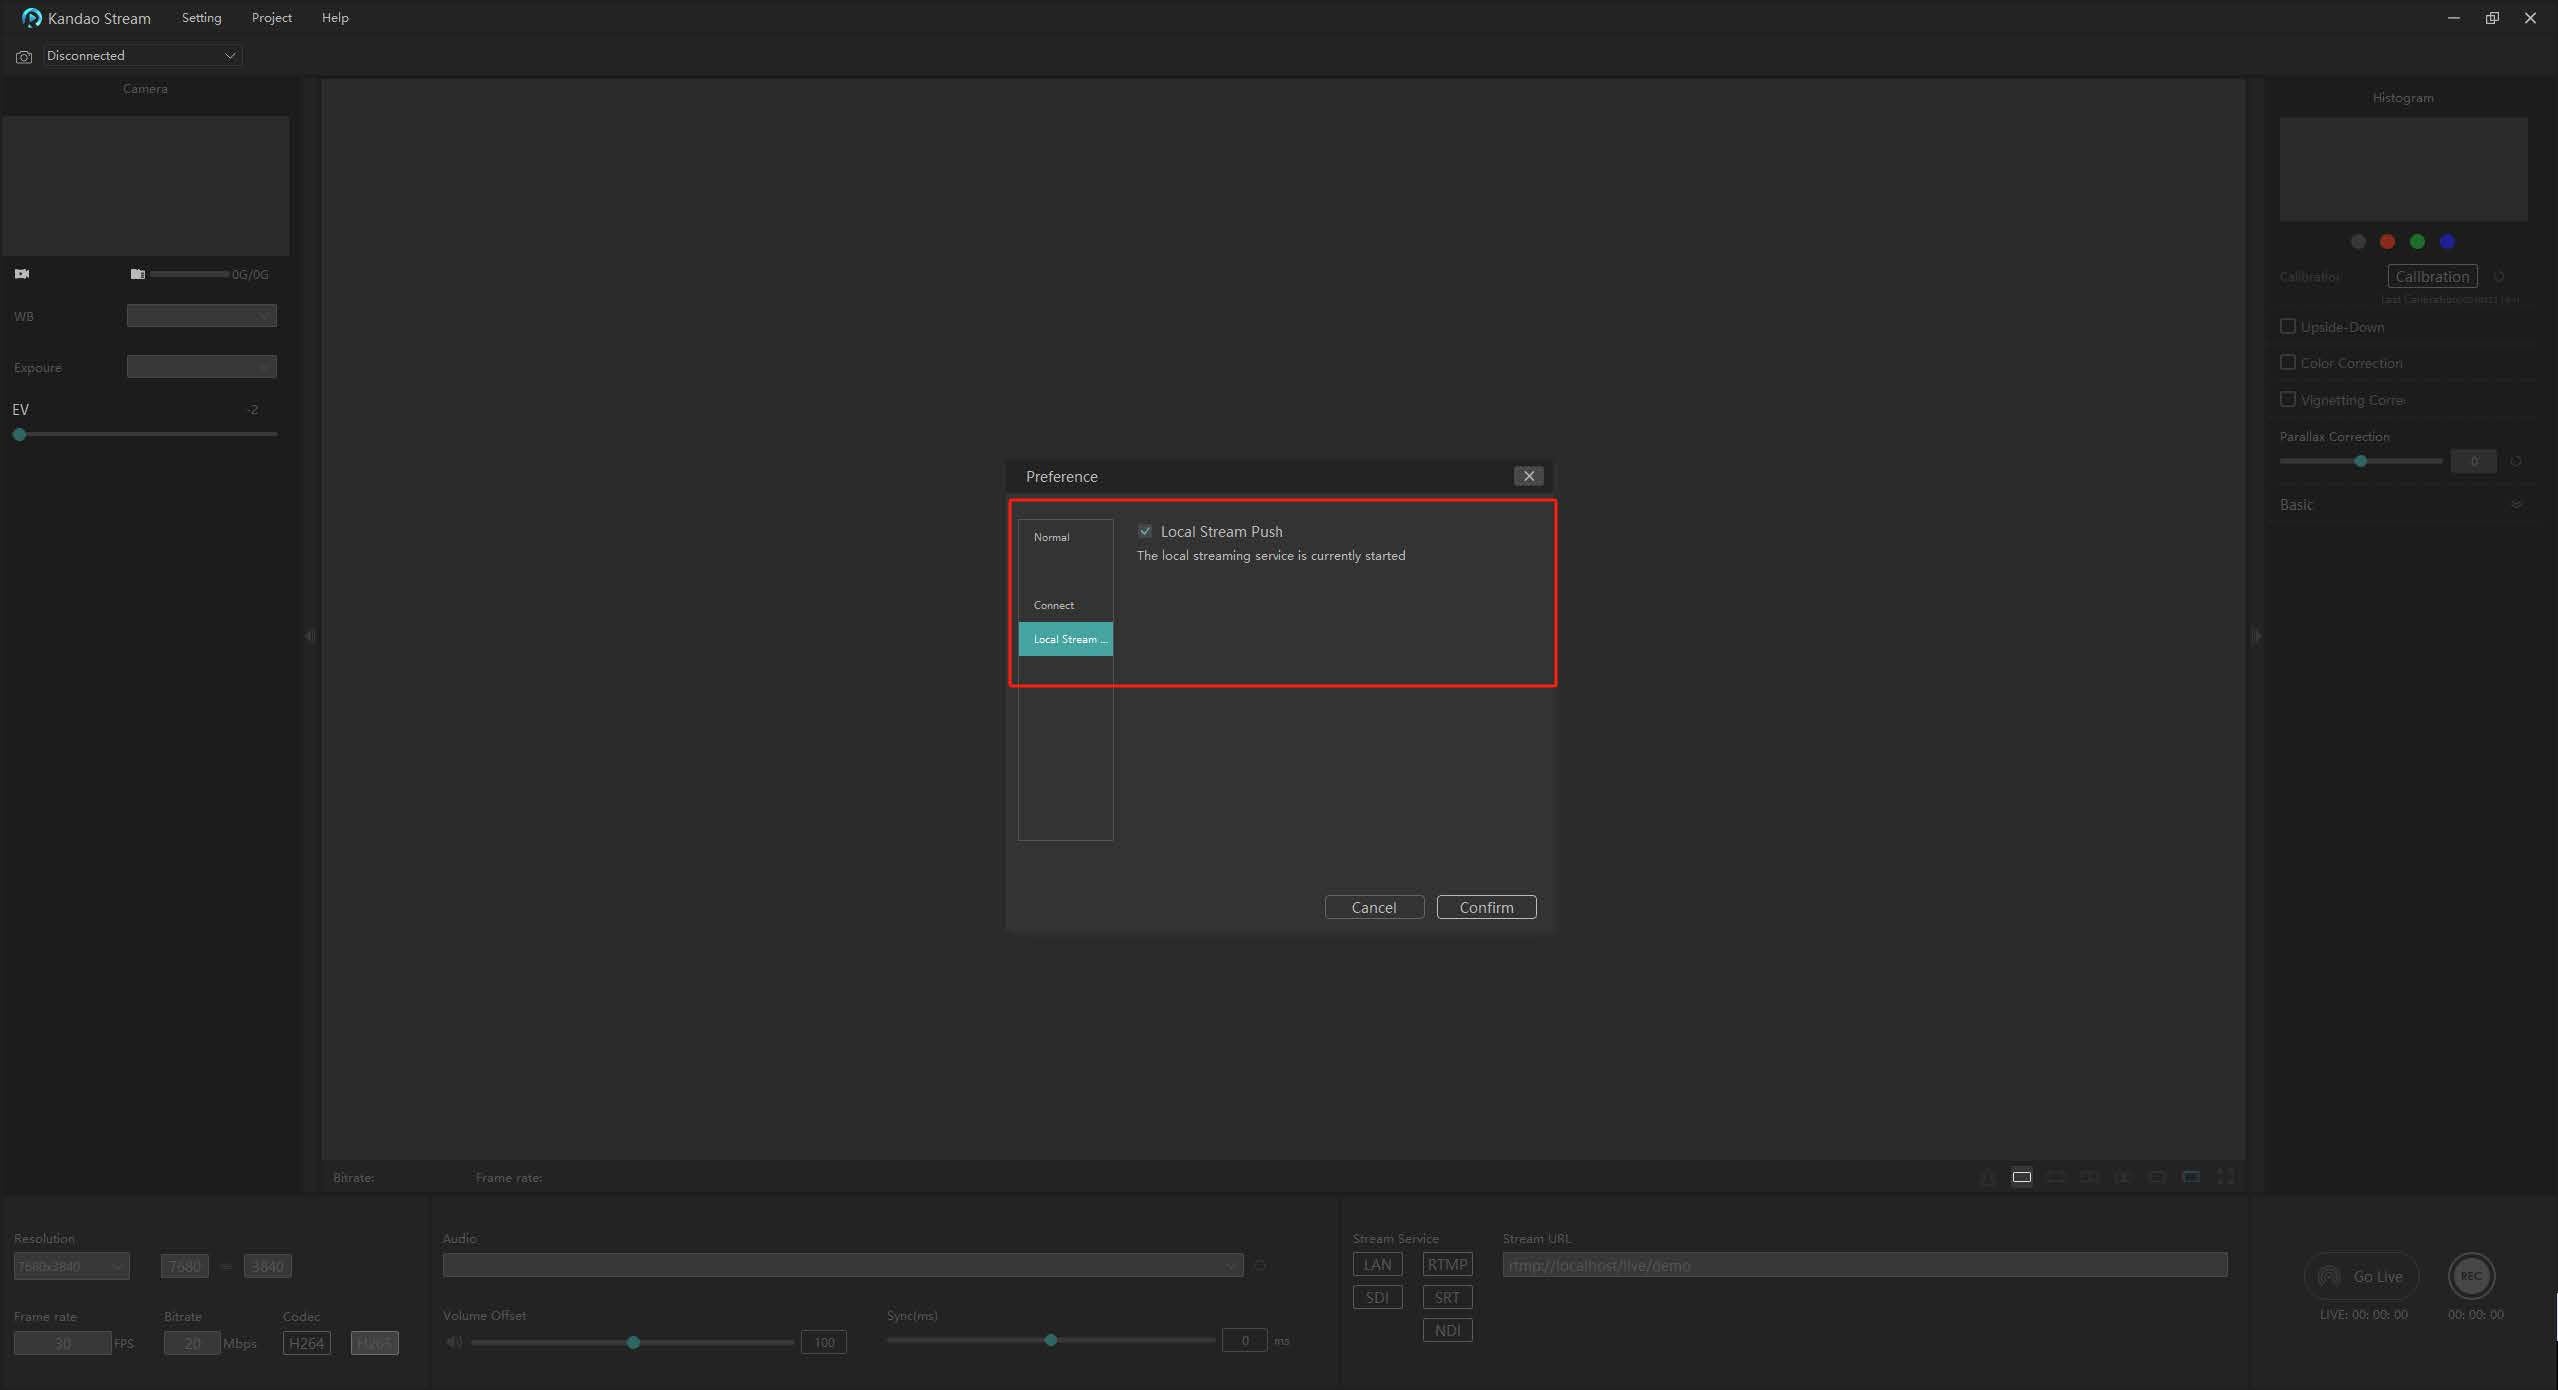This screenshot has height=1390, width=2558.
Task: Click inside the Stream URL input field
Action: click(1865, 1265)
